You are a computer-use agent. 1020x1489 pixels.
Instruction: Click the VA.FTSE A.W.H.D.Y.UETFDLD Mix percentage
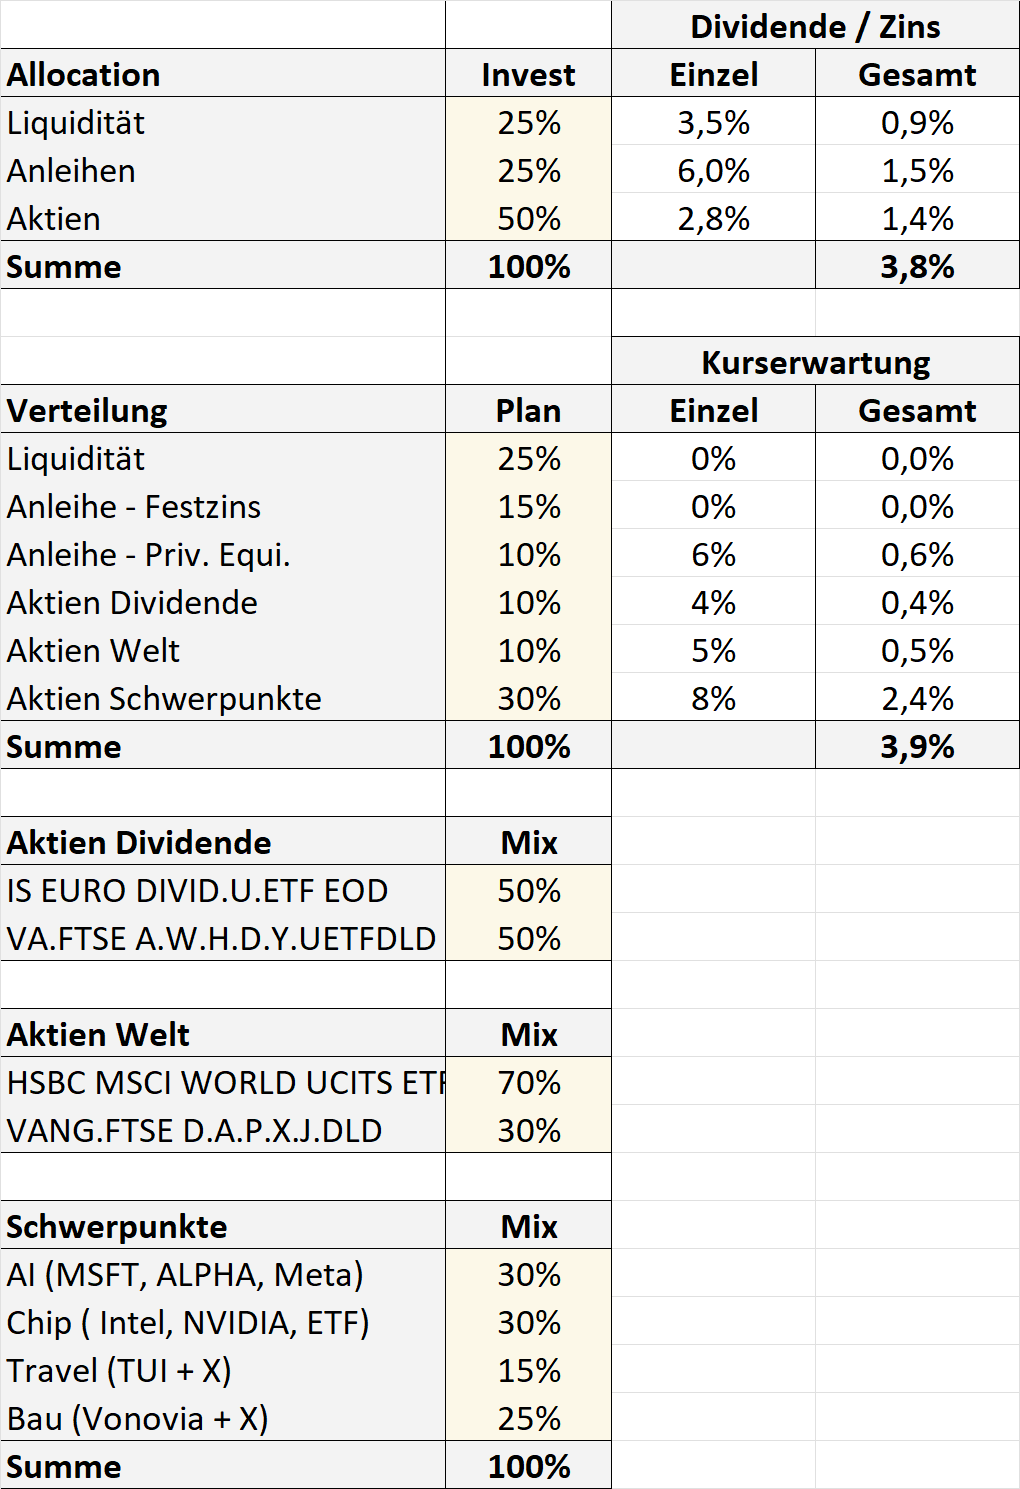pyautogui.click(x=528, y=939)
